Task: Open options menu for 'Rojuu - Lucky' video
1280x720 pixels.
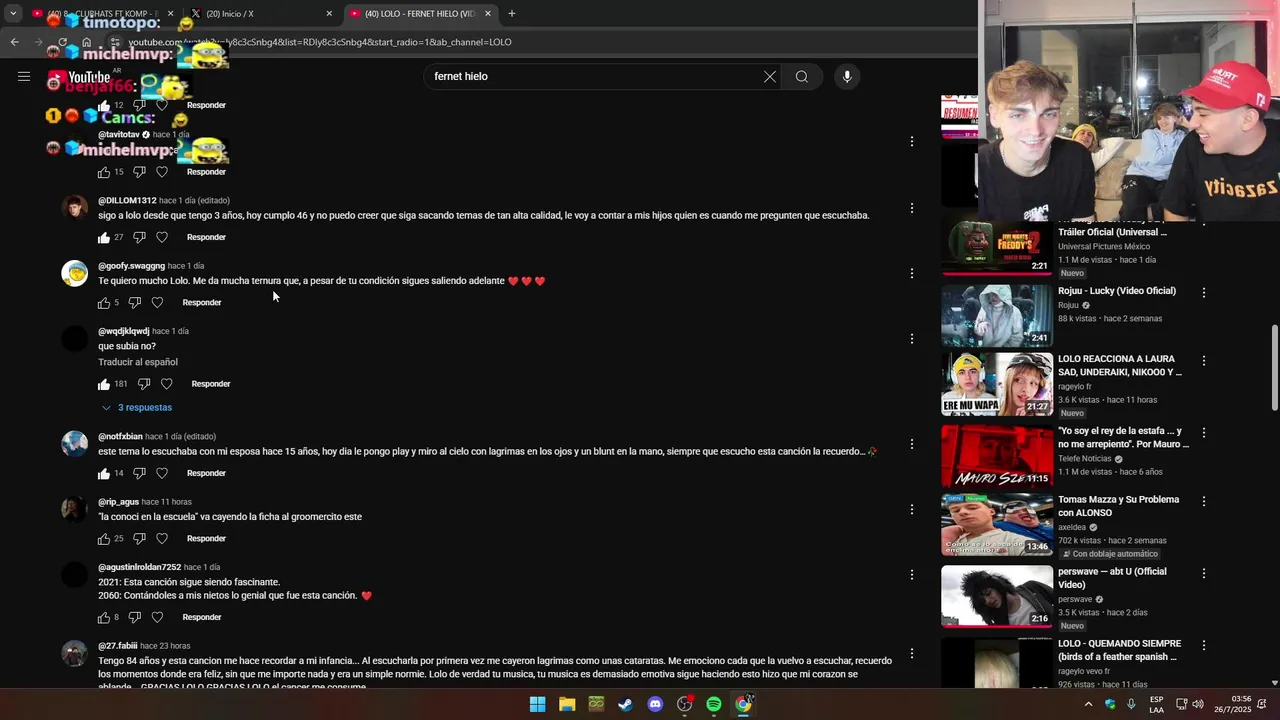Action: coord(1204,293)
